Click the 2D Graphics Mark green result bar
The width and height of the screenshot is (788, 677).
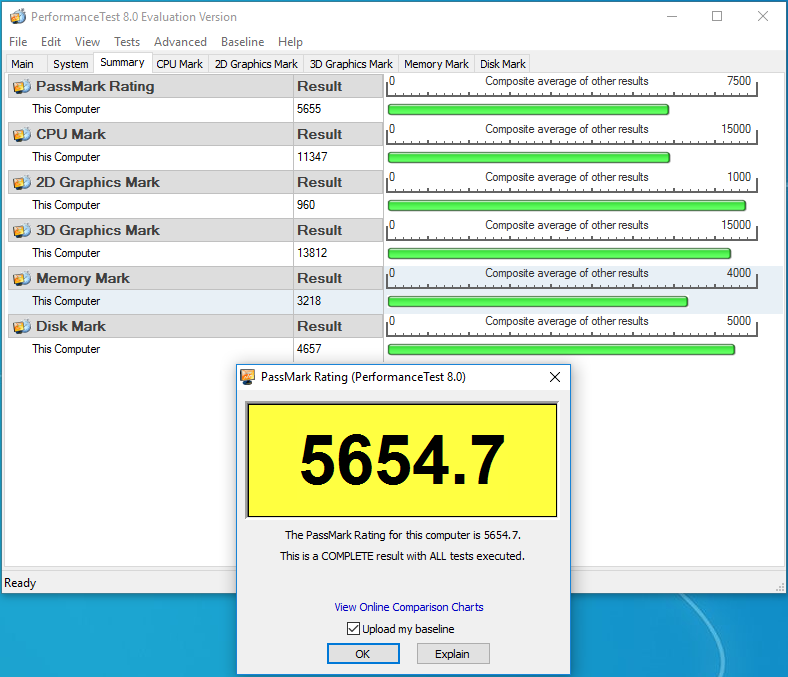(567, 206)
